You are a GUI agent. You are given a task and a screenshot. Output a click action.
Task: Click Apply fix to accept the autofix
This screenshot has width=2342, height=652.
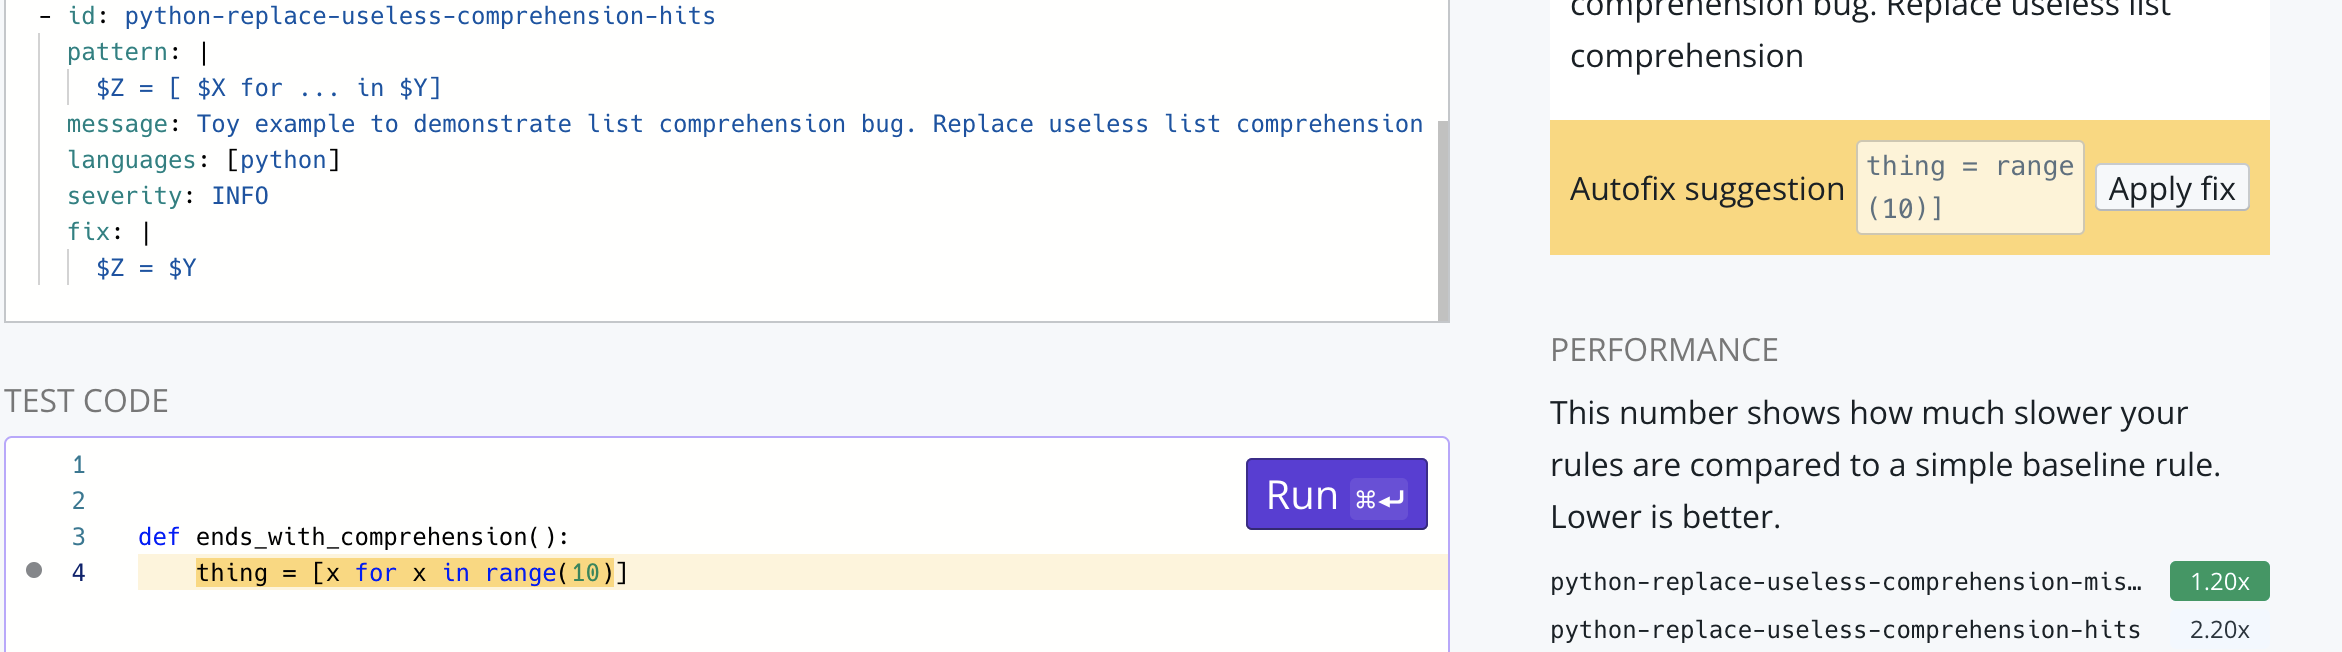tap(2170, 188)
